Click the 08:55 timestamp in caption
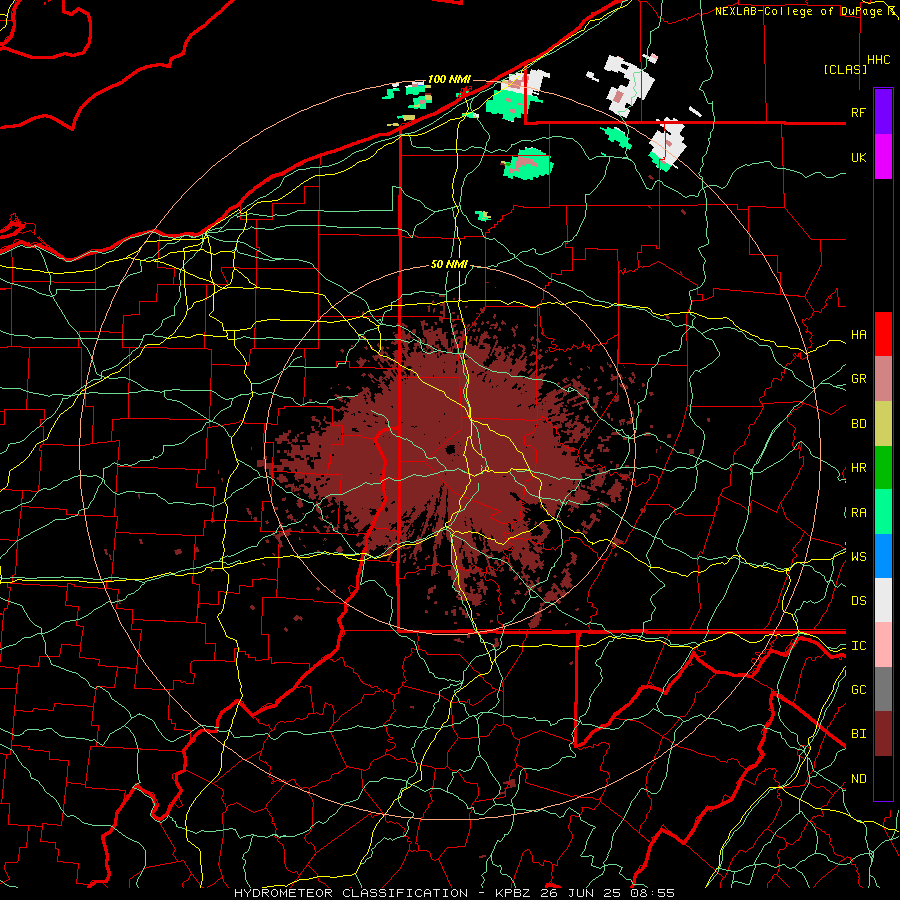Viewport: 900px width, 900px height. click(x=654, y=893)
